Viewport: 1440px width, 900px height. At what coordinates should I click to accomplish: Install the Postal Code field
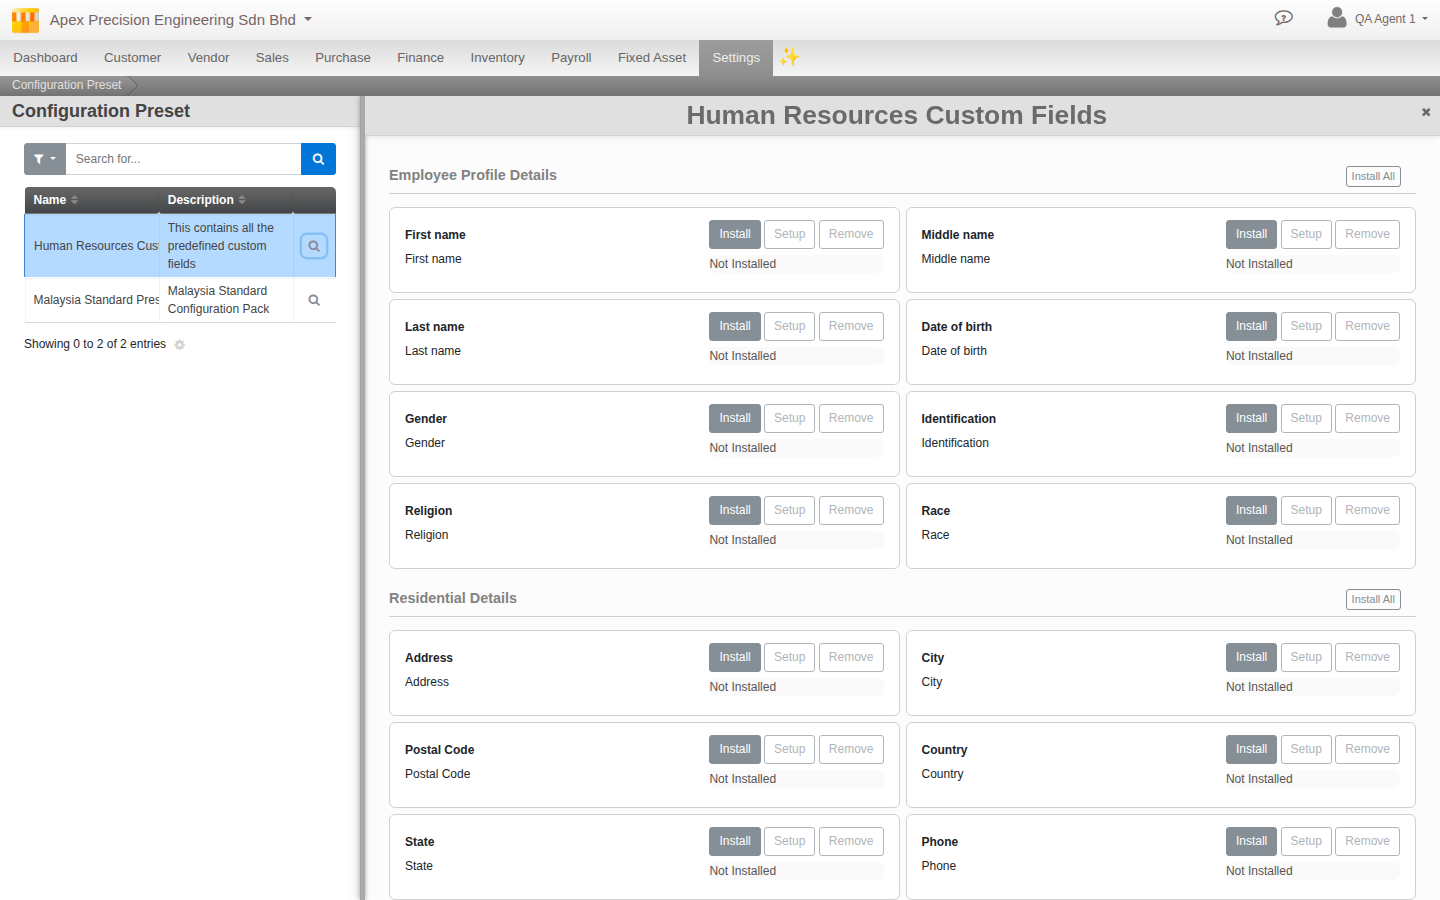735,749
